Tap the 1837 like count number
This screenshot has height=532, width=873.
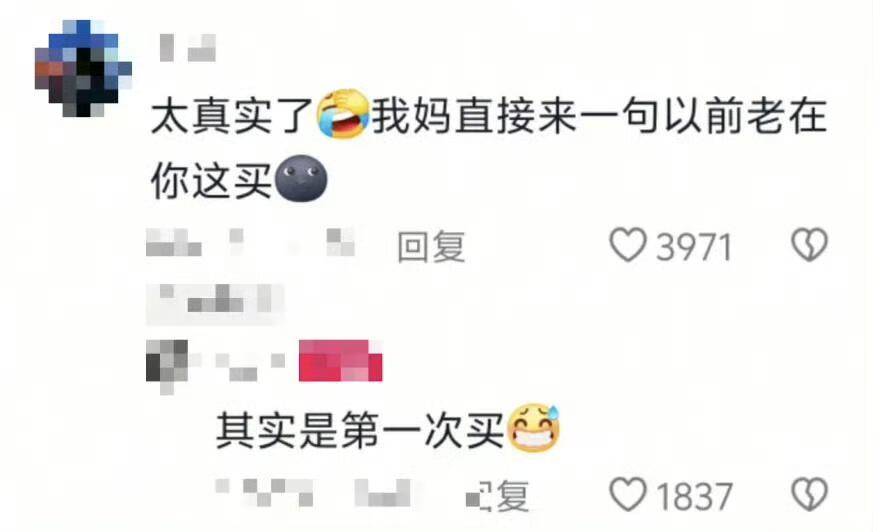694,496
